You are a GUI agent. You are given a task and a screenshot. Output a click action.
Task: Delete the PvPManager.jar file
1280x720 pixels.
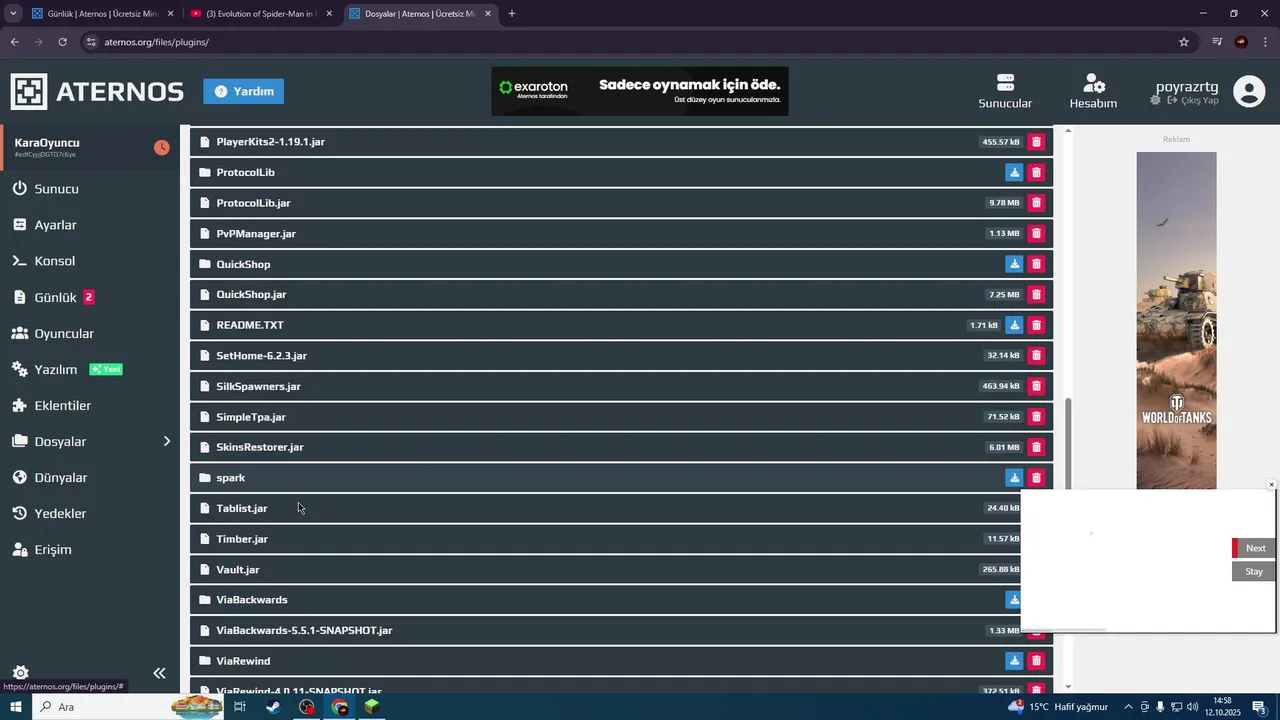1036,233
